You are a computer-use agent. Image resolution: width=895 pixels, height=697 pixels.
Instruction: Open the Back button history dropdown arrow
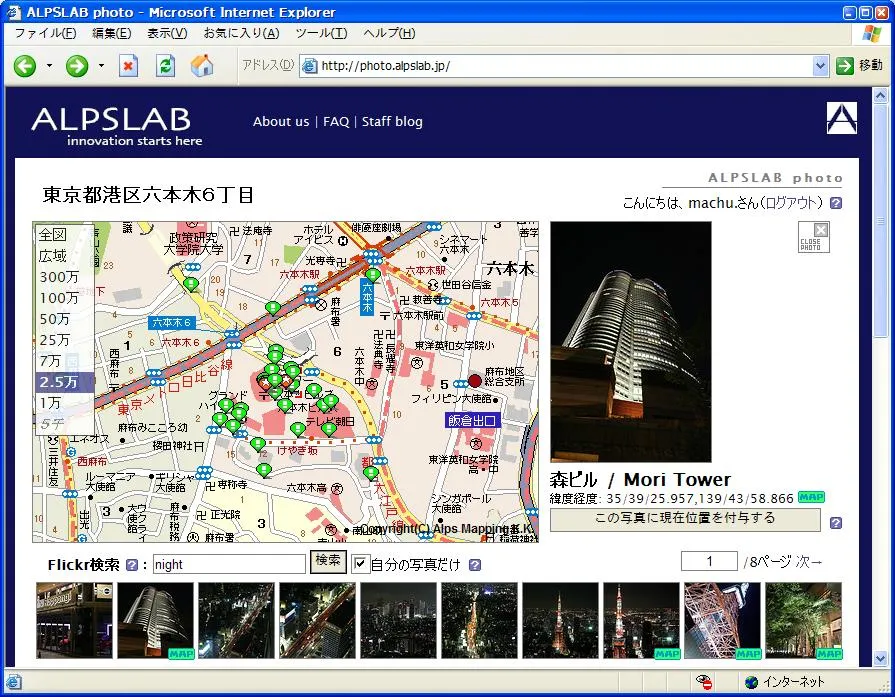pyautogui.click(x=50, y=66)
